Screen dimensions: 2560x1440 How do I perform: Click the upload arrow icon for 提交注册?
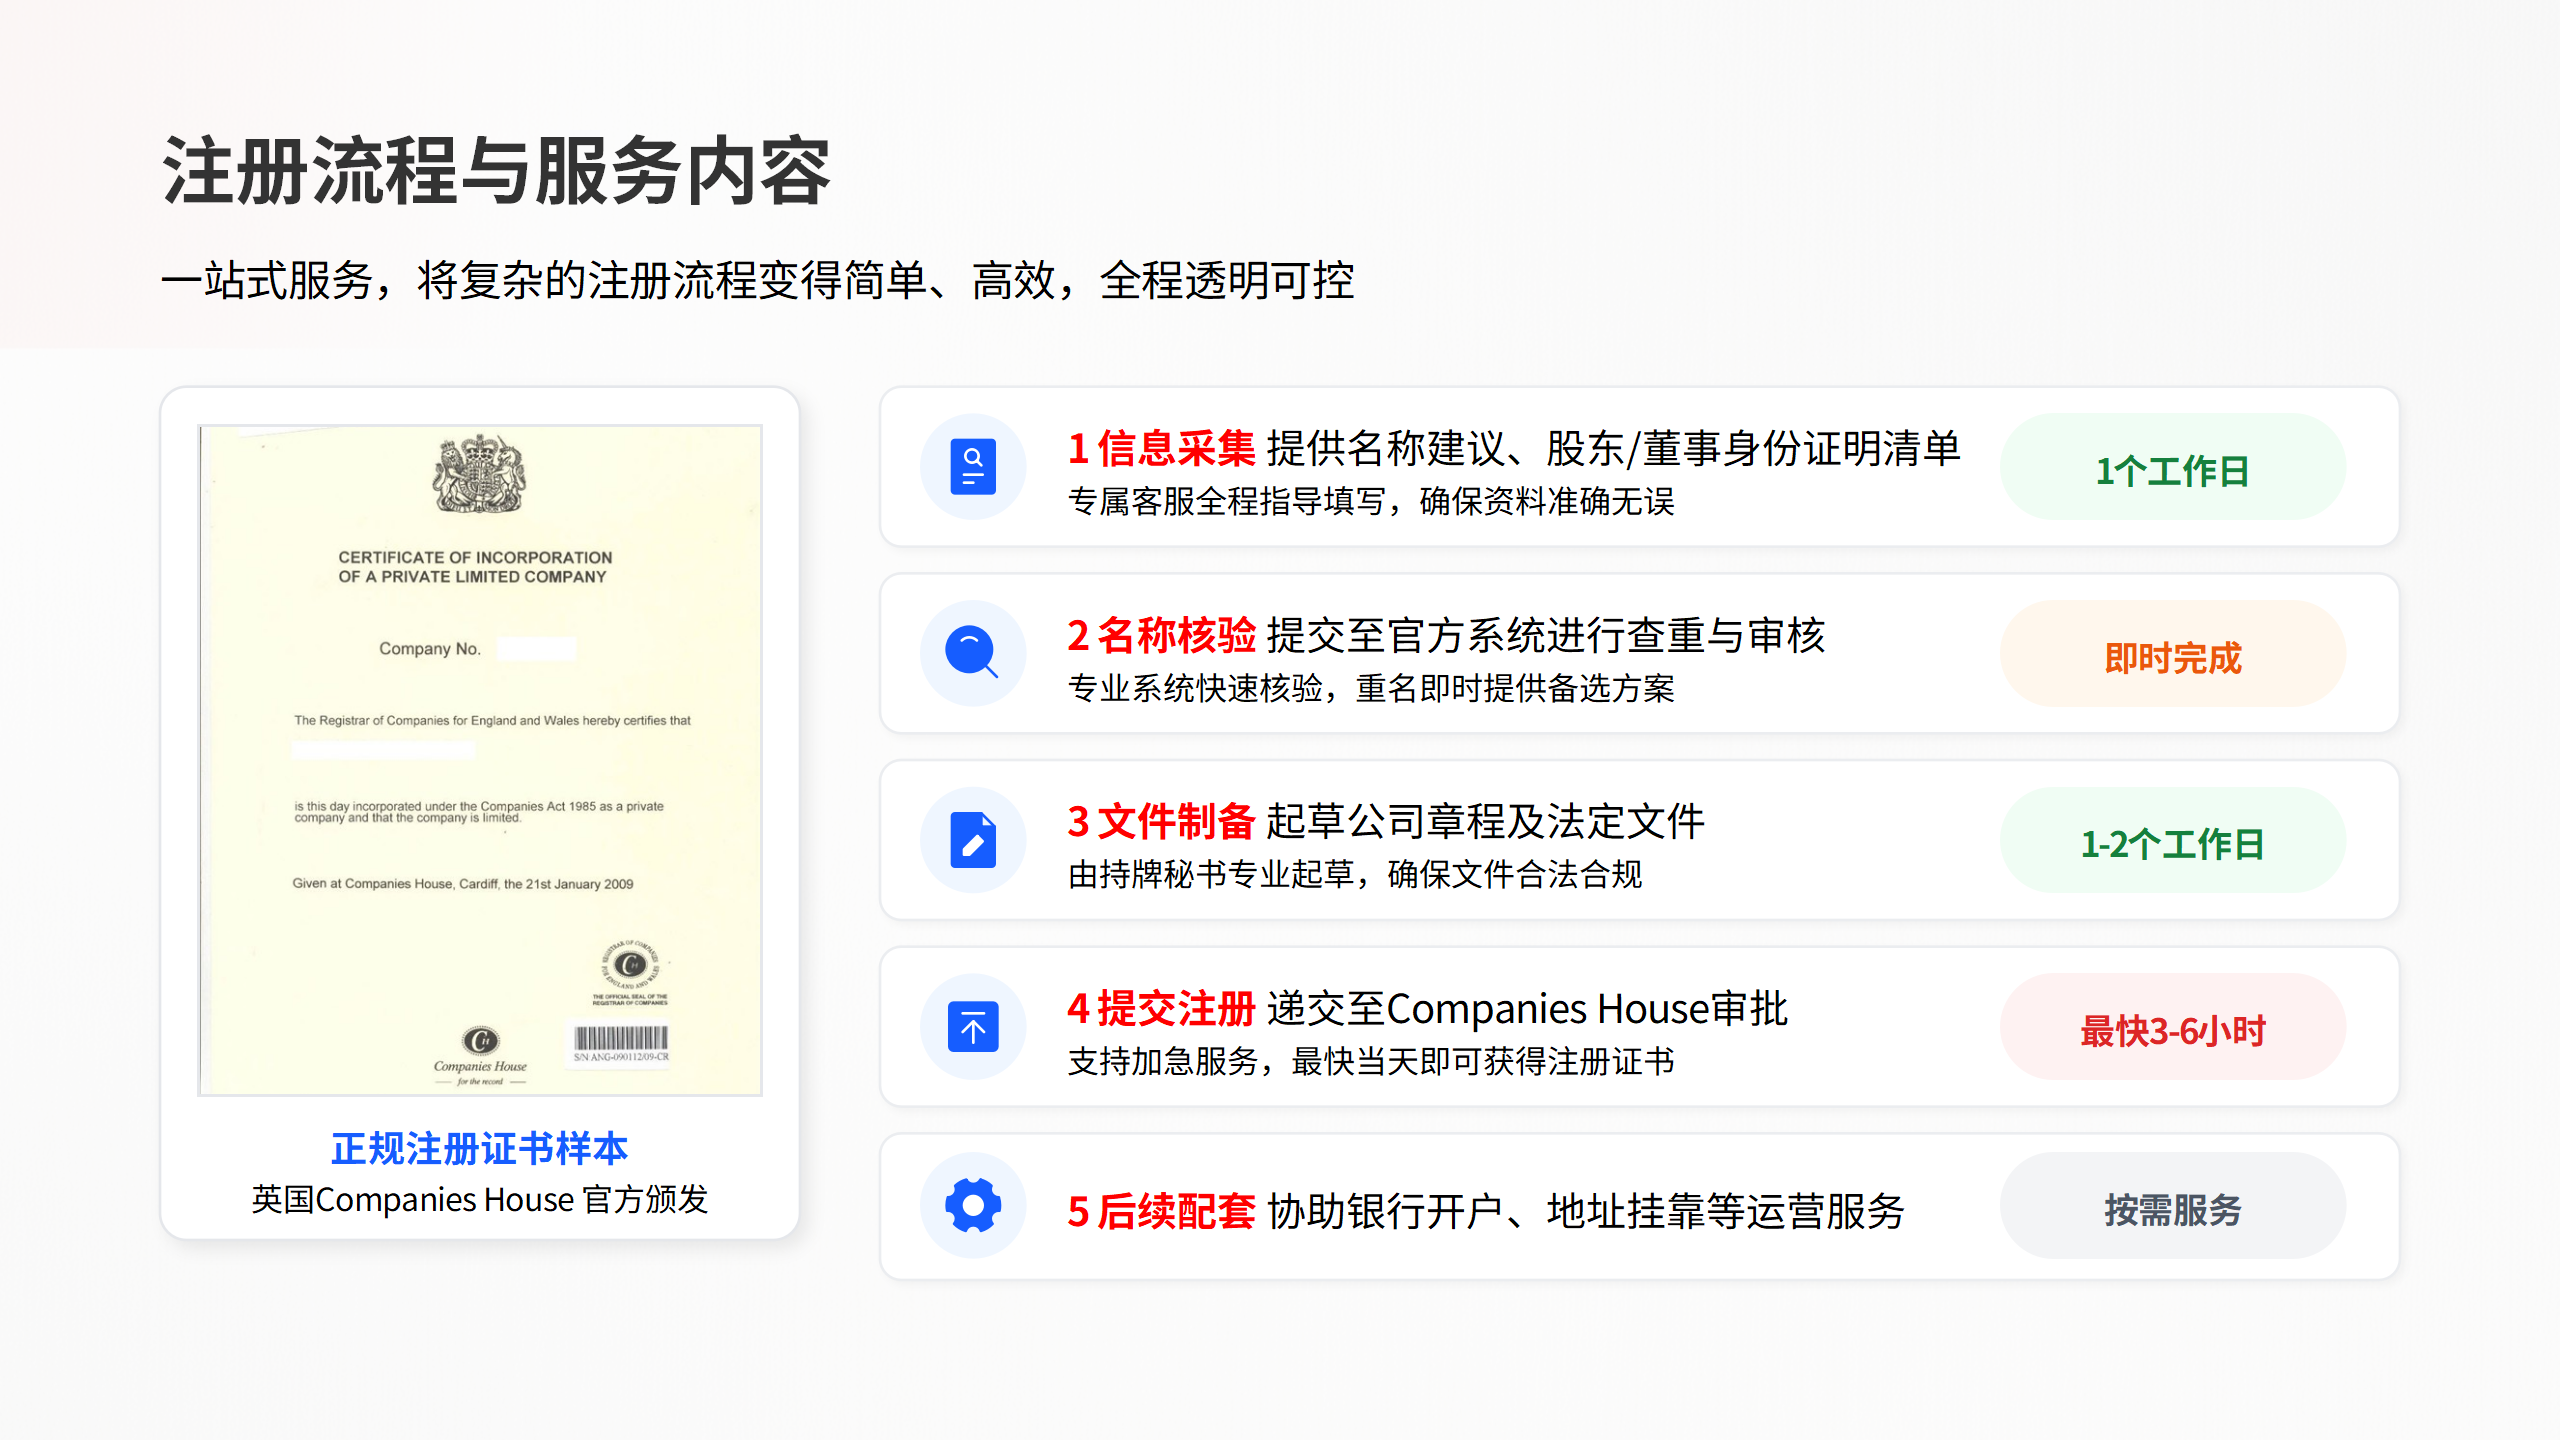point(973,1027)
